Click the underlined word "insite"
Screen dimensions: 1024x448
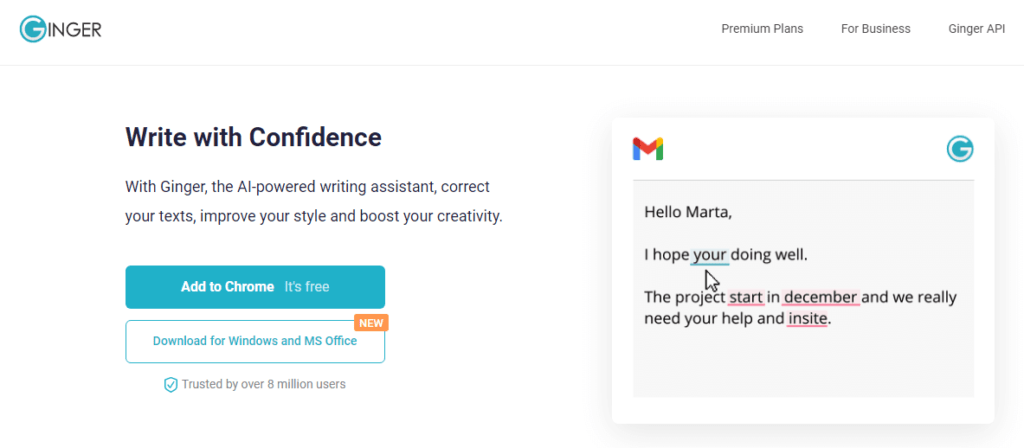pyautogui.click(x=808, y=320)
